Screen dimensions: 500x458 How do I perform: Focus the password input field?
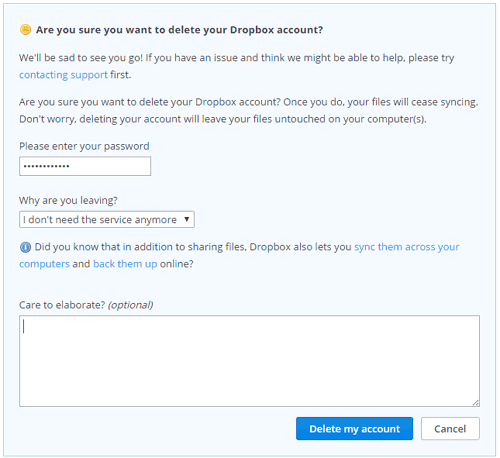[x=85, y=166]
